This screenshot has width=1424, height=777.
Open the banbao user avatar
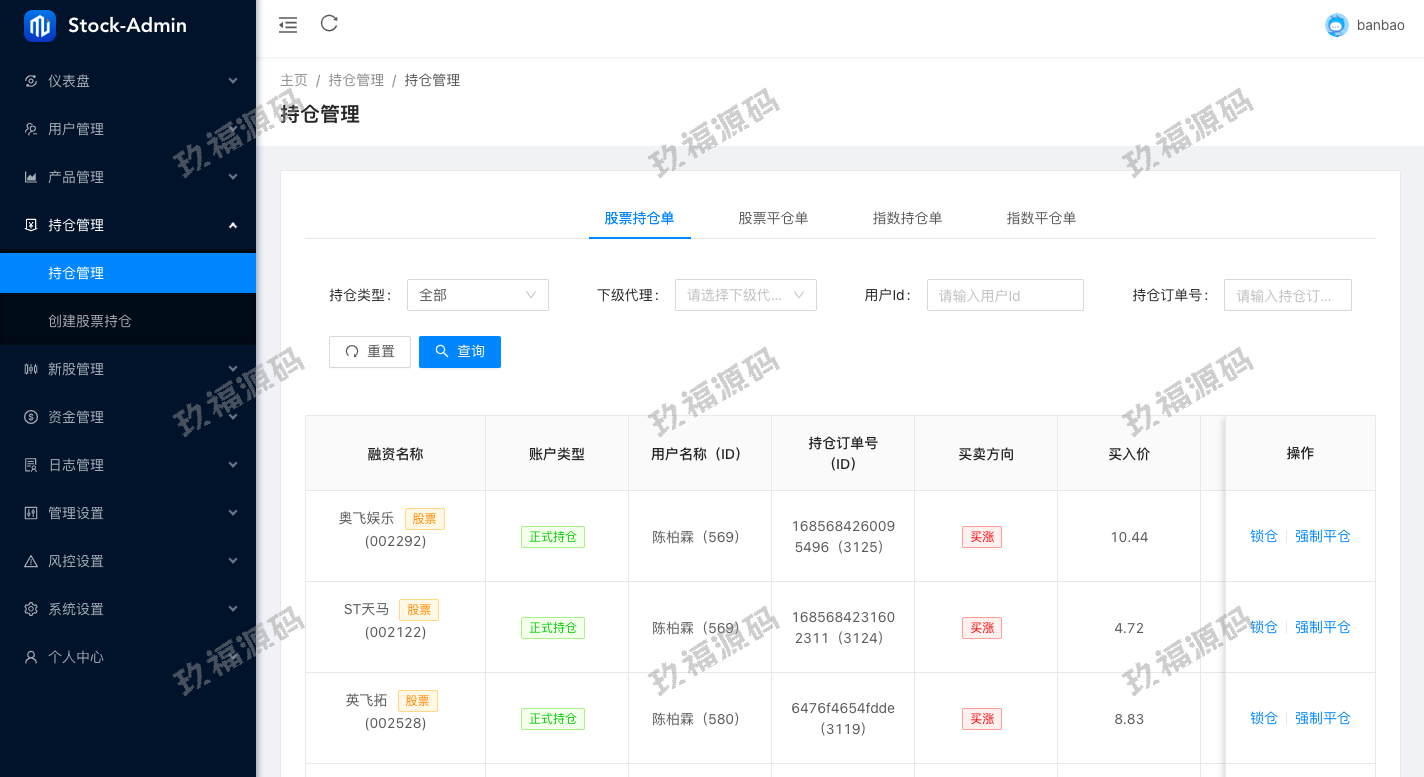click(1336, 26)
